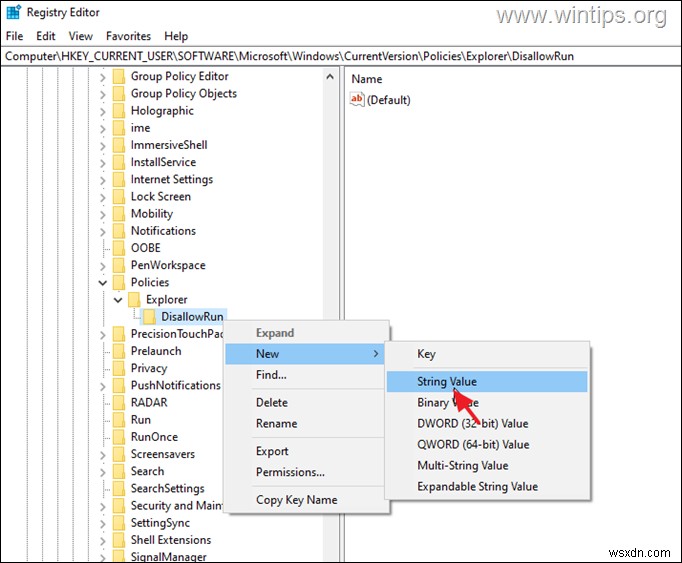The width and height of the screenshot is (682, 563).
Task: Click the Prelaunch folder icon
Action: pyautogui.click(x=119, y=351)
